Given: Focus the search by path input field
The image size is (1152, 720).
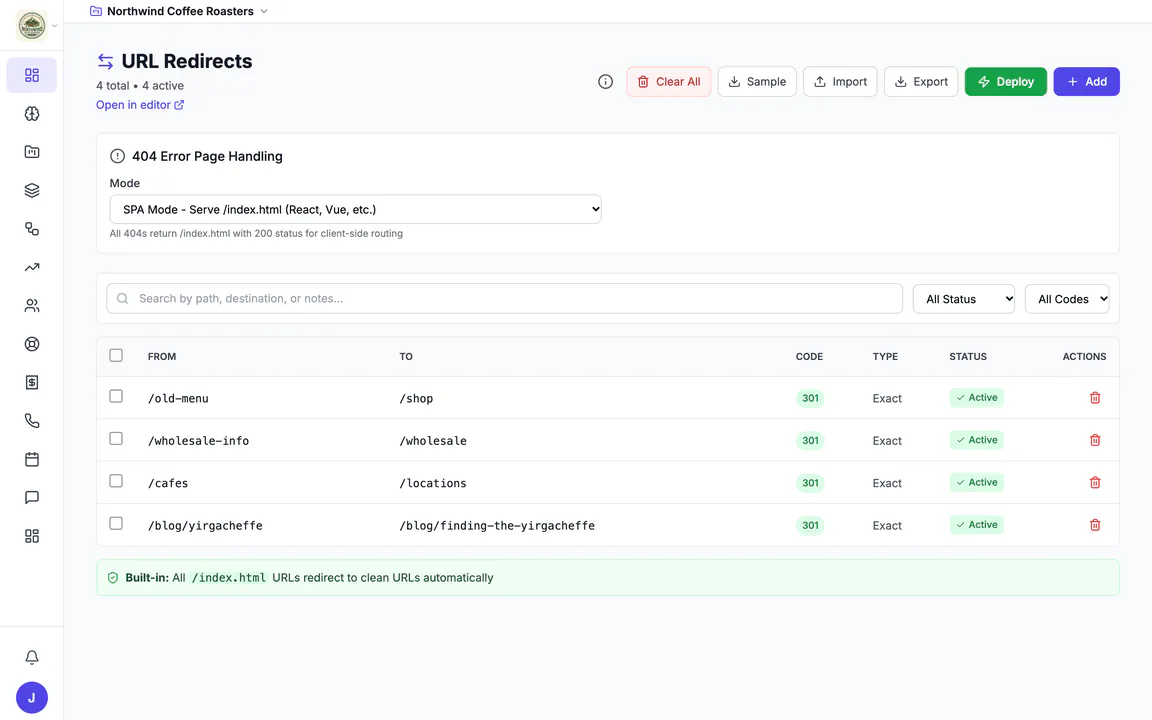Looking at the screenshot, I should pos(505,298).
